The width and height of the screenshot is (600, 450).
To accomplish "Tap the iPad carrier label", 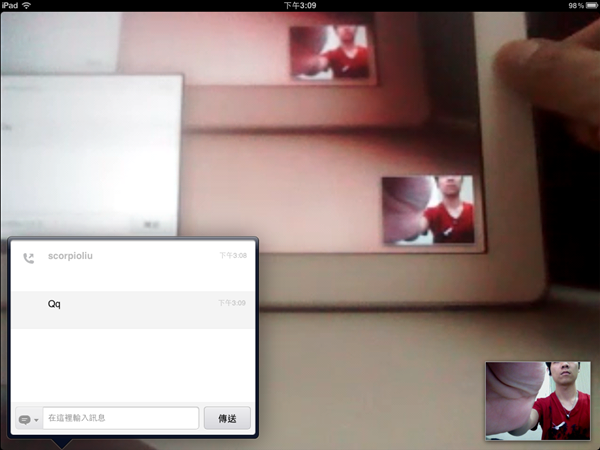I will 10,5.
